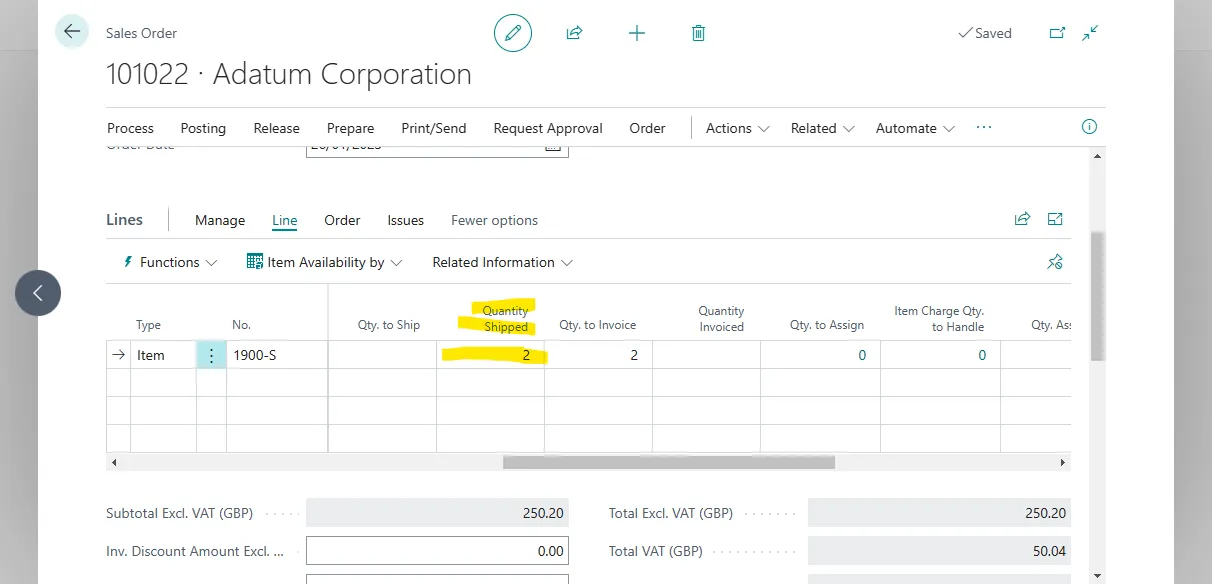Viewport: 1212px width, 584px height.
Task: Select Order tab in Lines section
Action: click(342, 220)
